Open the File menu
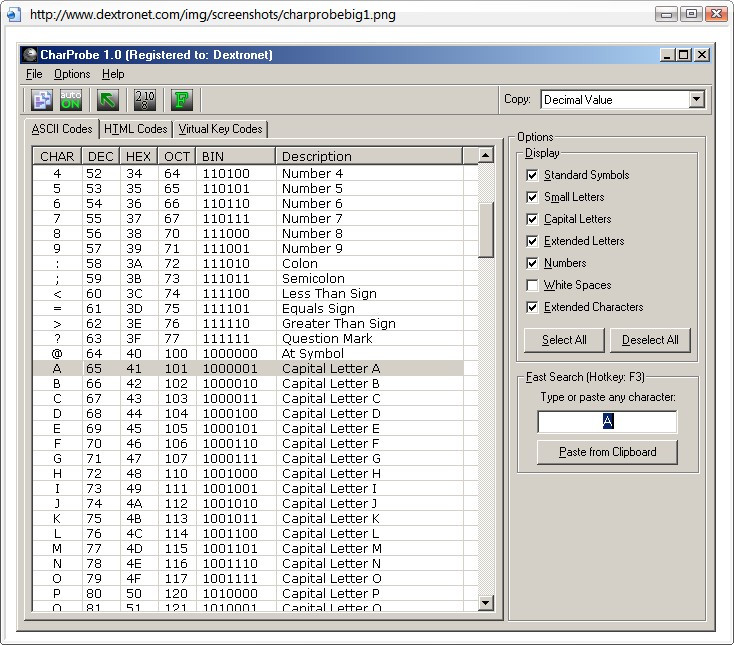Image resolution: width=734 pixels, height=645 pixels. tap(34, 74)
